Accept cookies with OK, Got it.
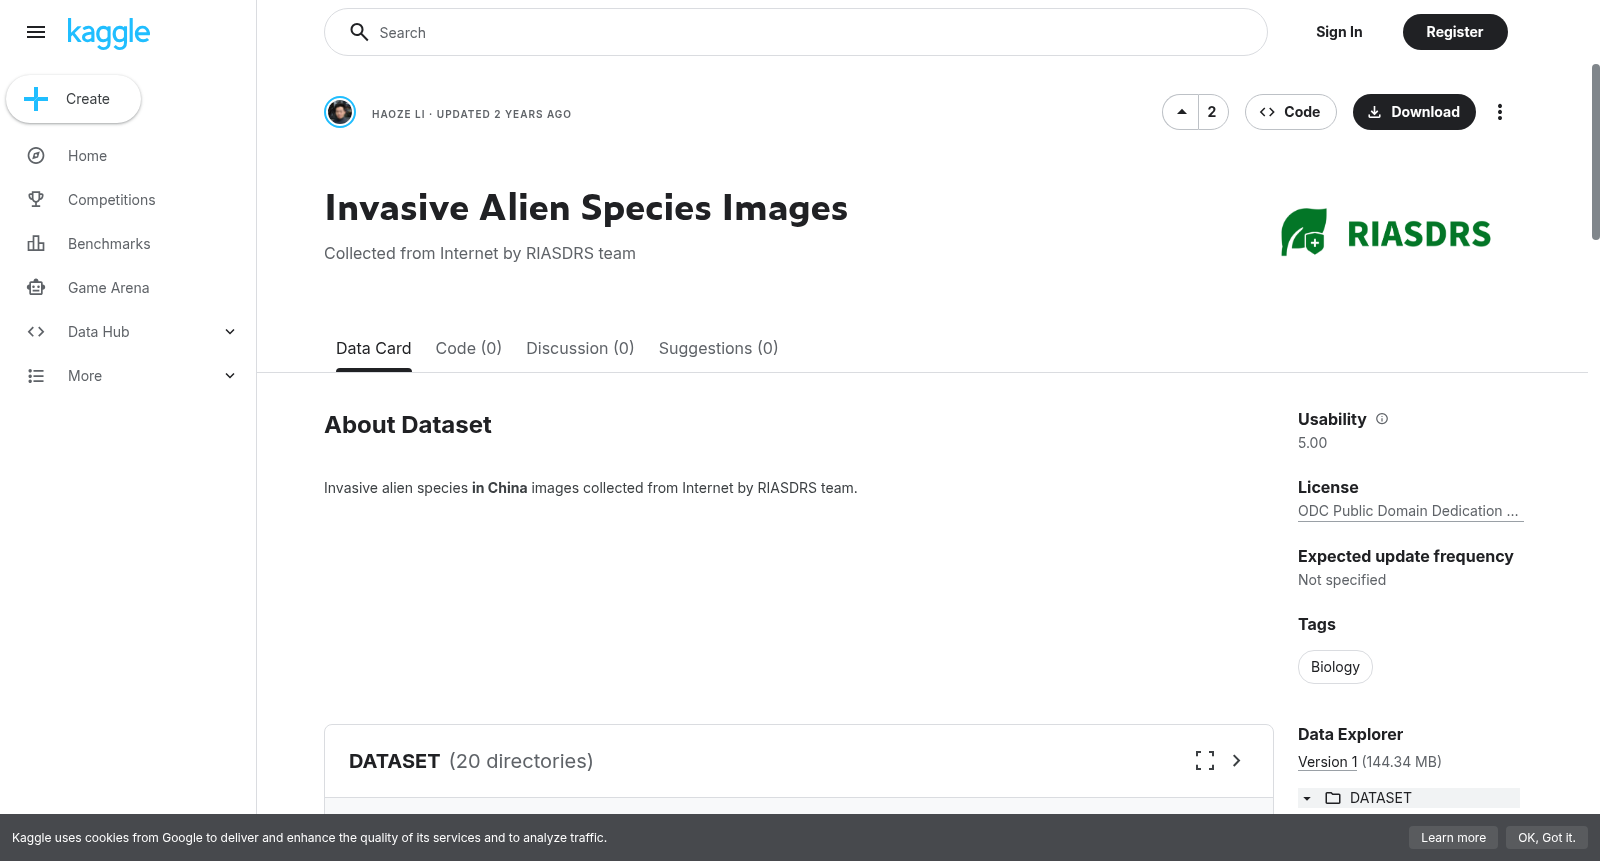1600x861 pixels. (1546, 838)
